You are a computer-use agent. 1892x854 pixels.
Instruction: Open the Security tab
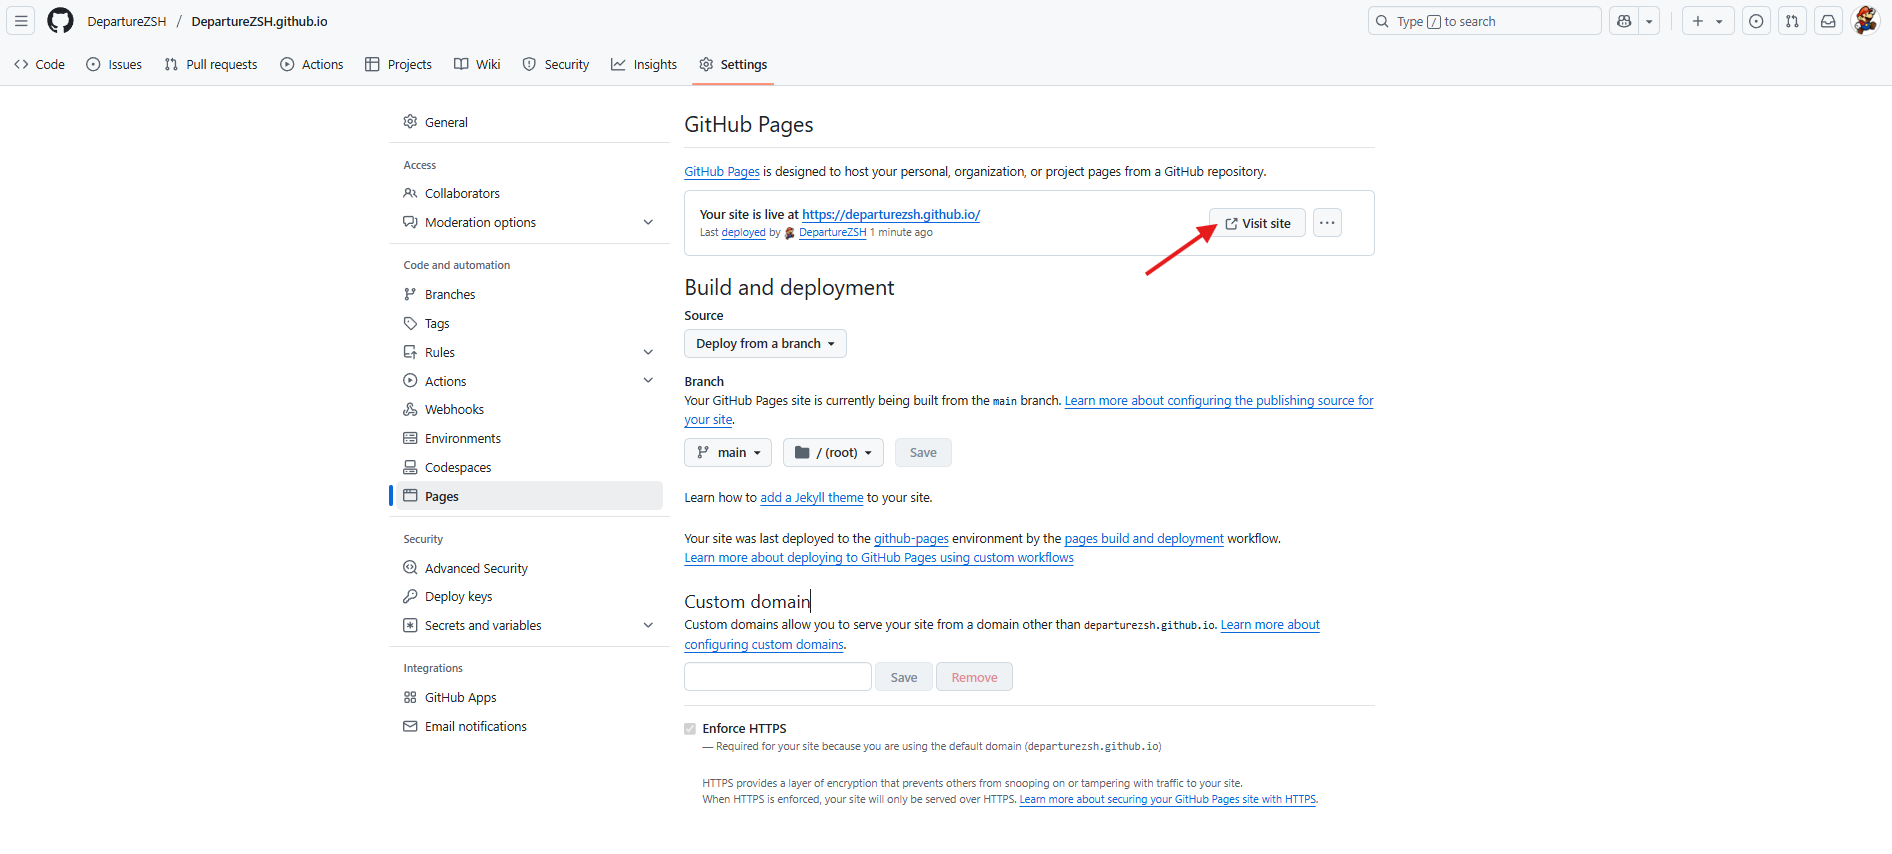click(556, 64)
